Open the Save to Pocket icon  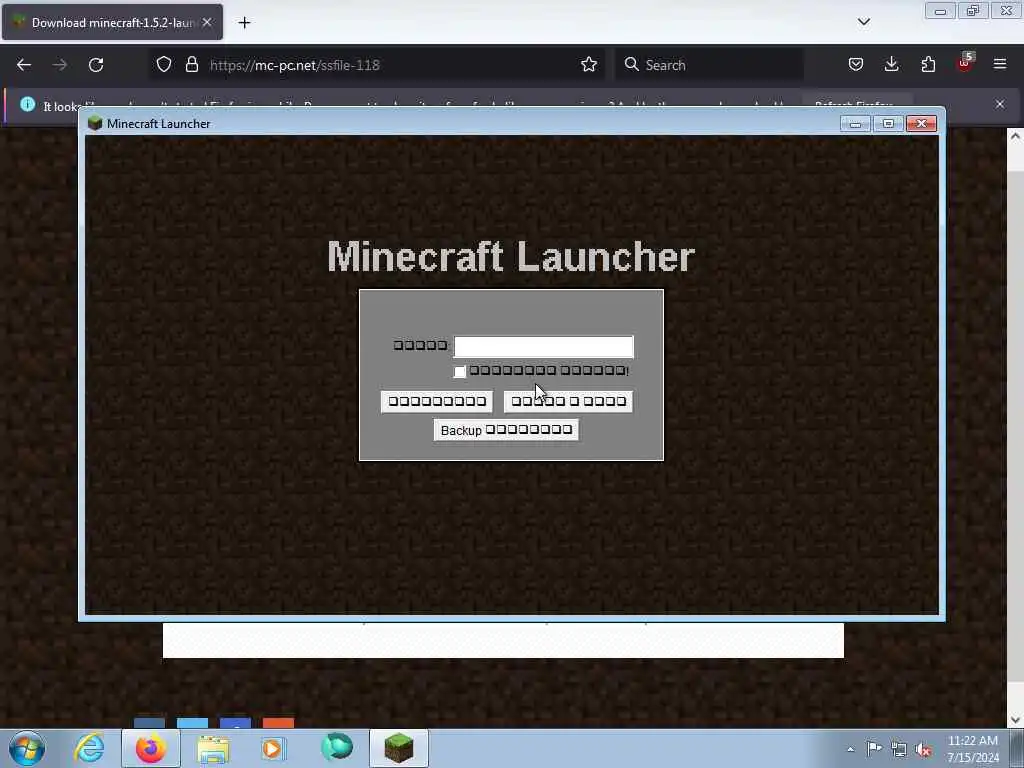tap(856, 64)
